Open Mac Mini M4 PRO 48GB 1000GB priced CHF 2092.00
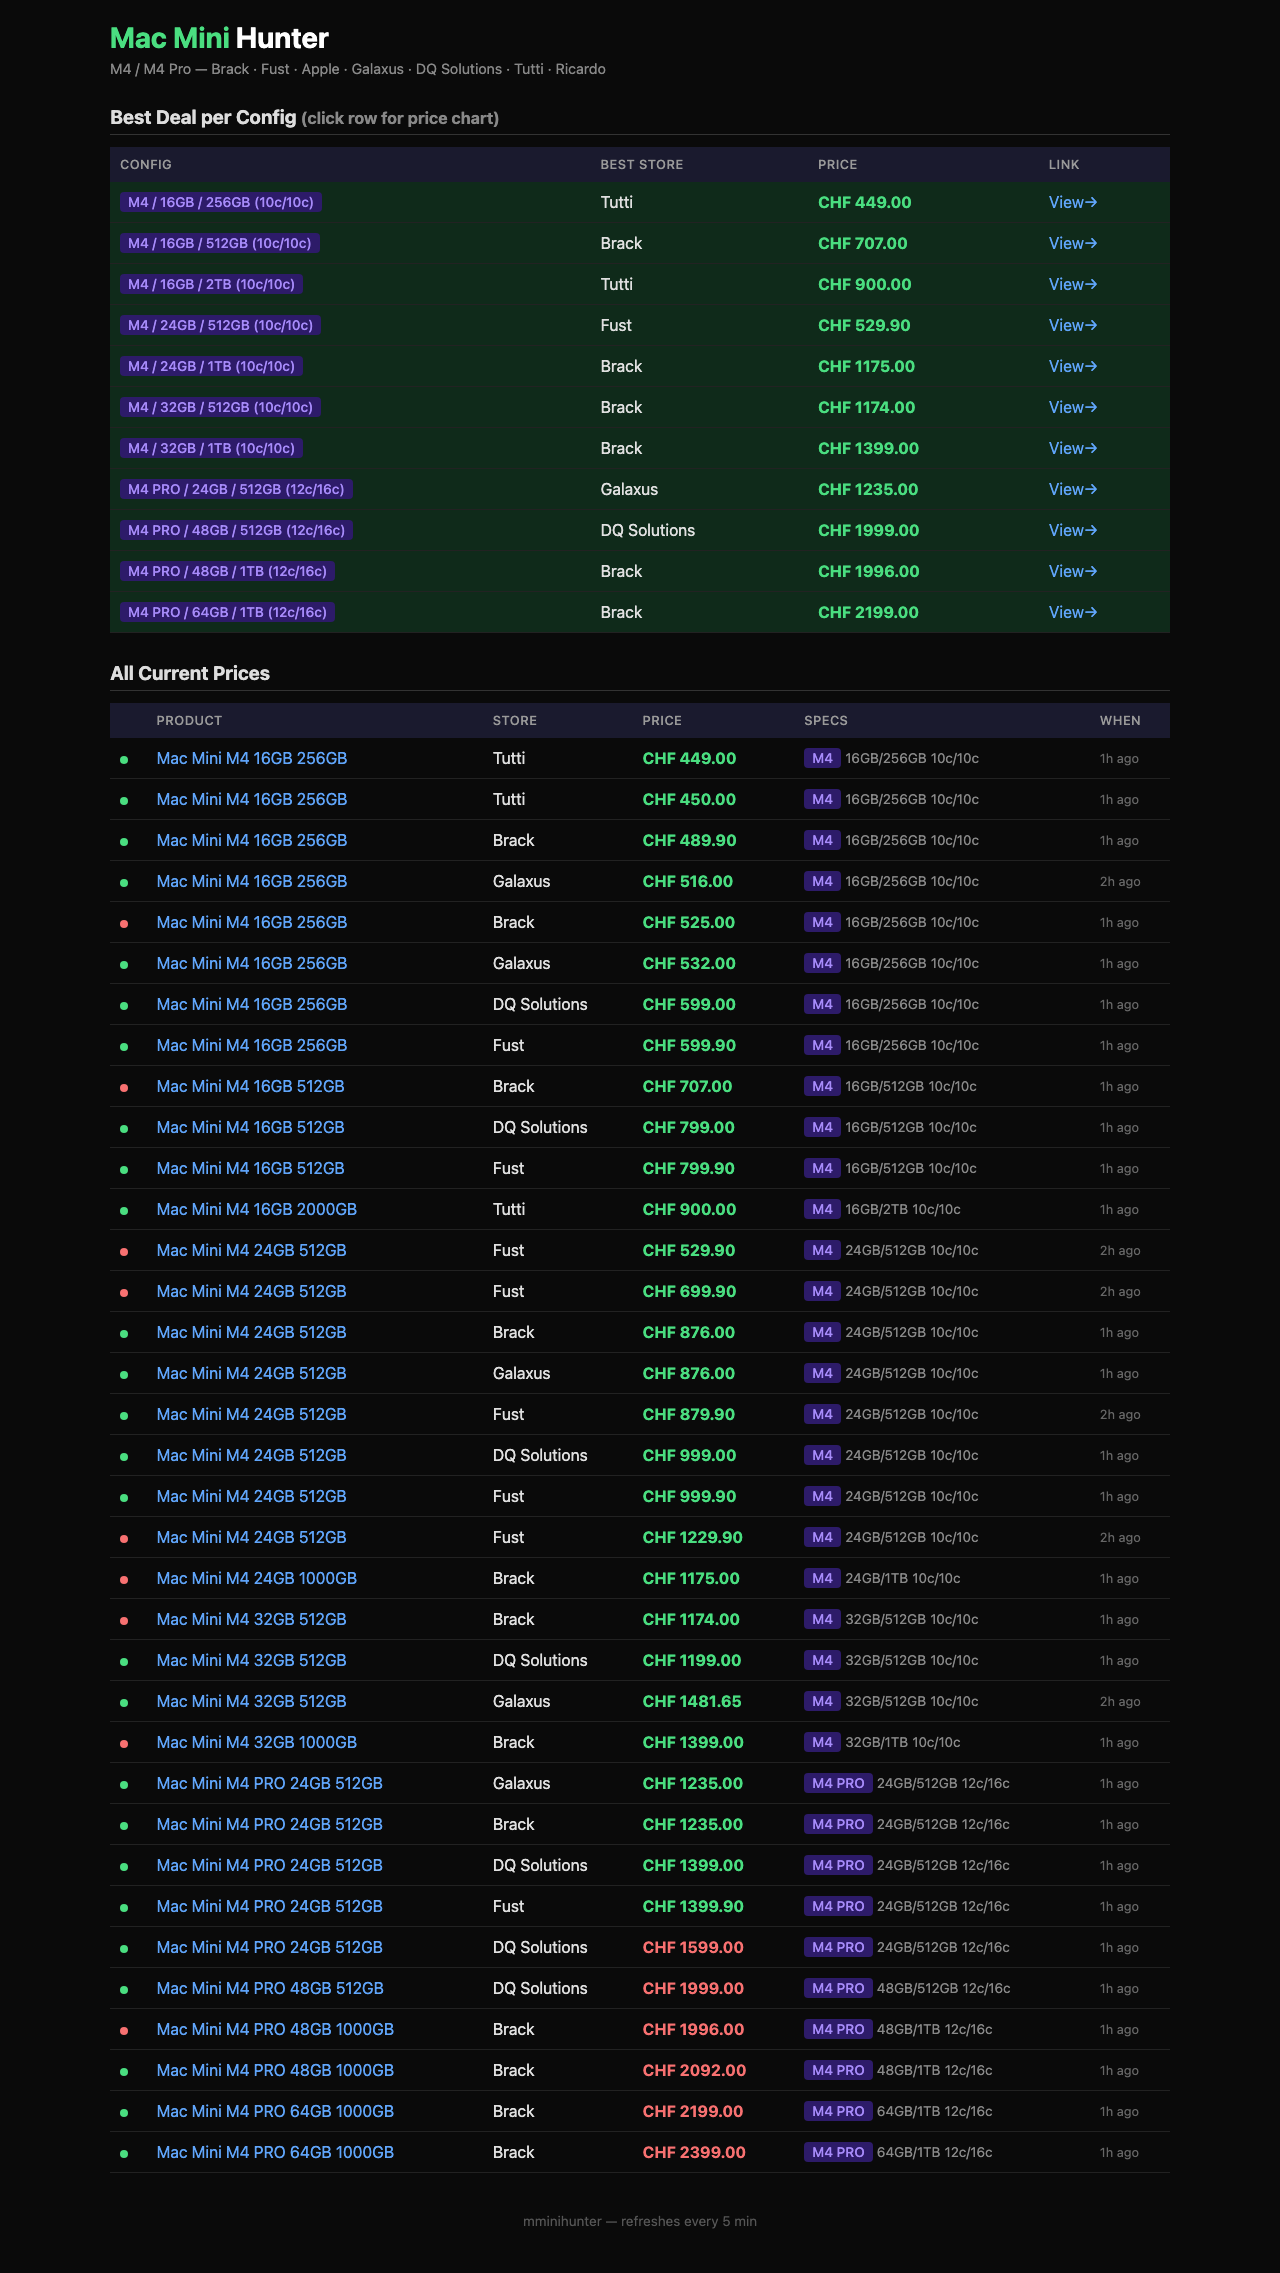Image resolution: width=1280 pixels, height=2273 pixels. tap(275, 2070)
